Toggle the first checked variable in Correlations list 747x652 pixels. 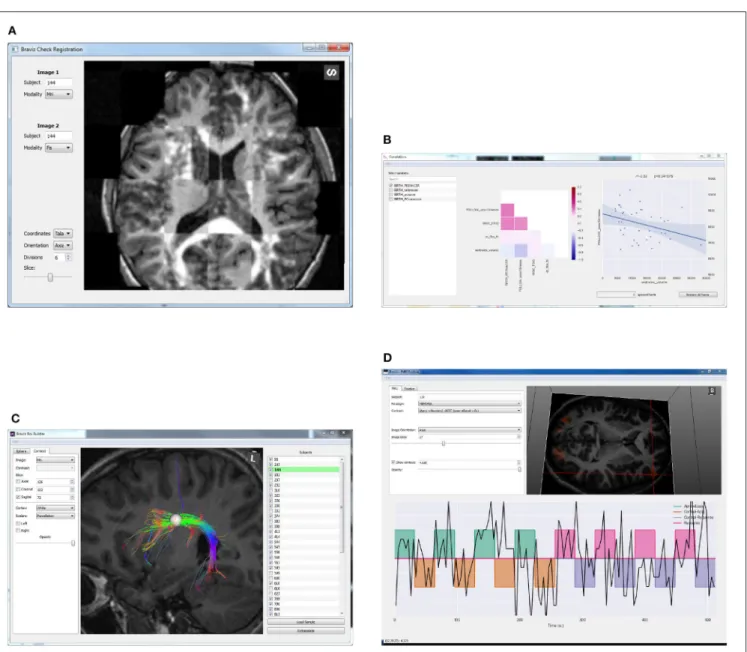click(391, 185)
